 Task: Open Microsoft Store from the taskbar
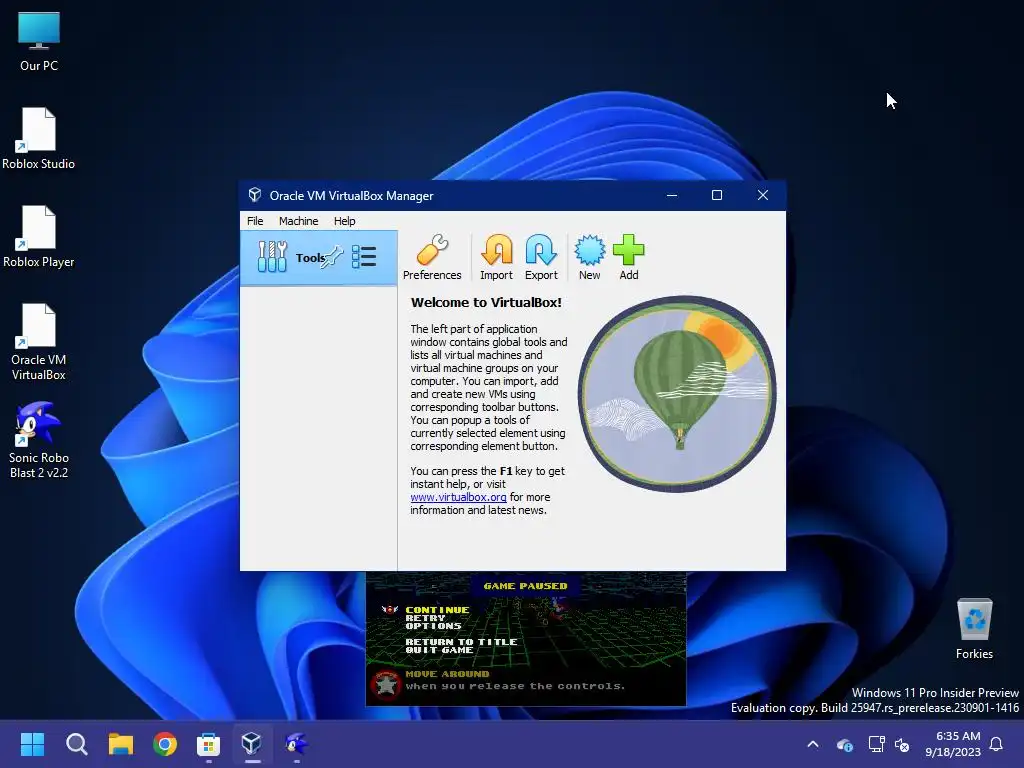(x=208, y=744)
